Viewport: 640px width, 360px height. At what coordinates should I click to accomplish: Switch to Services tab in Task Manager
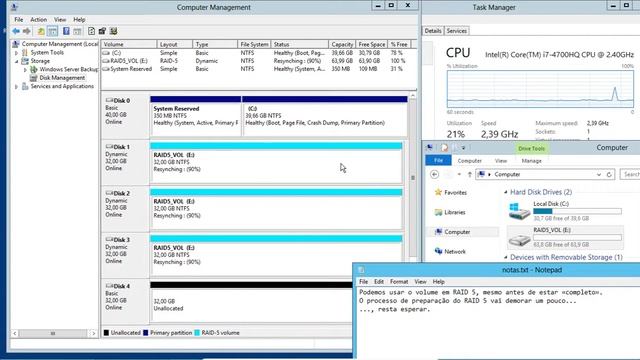pyautogui.click(x=456, y=31)
